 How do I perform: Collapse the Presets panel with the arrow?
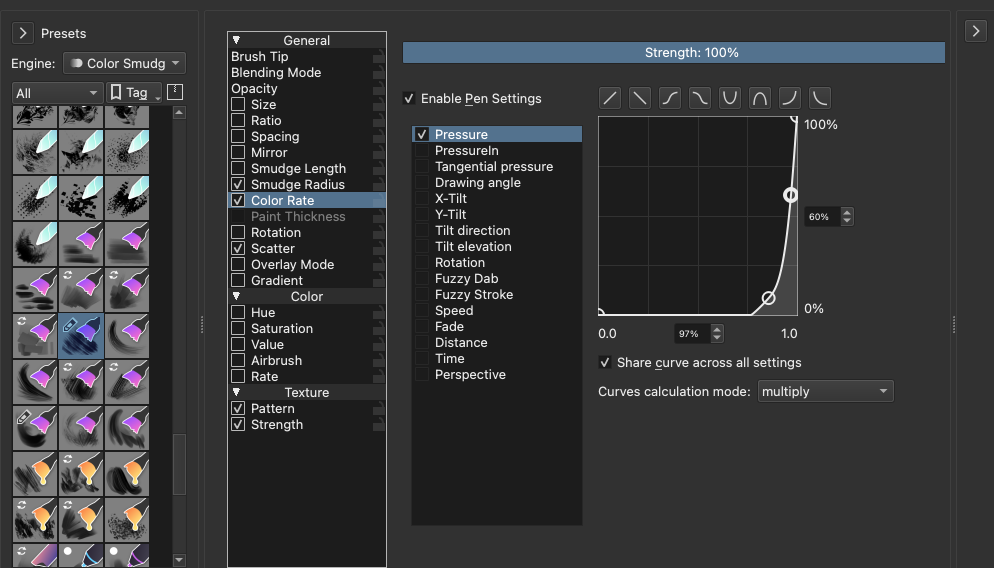23,33
